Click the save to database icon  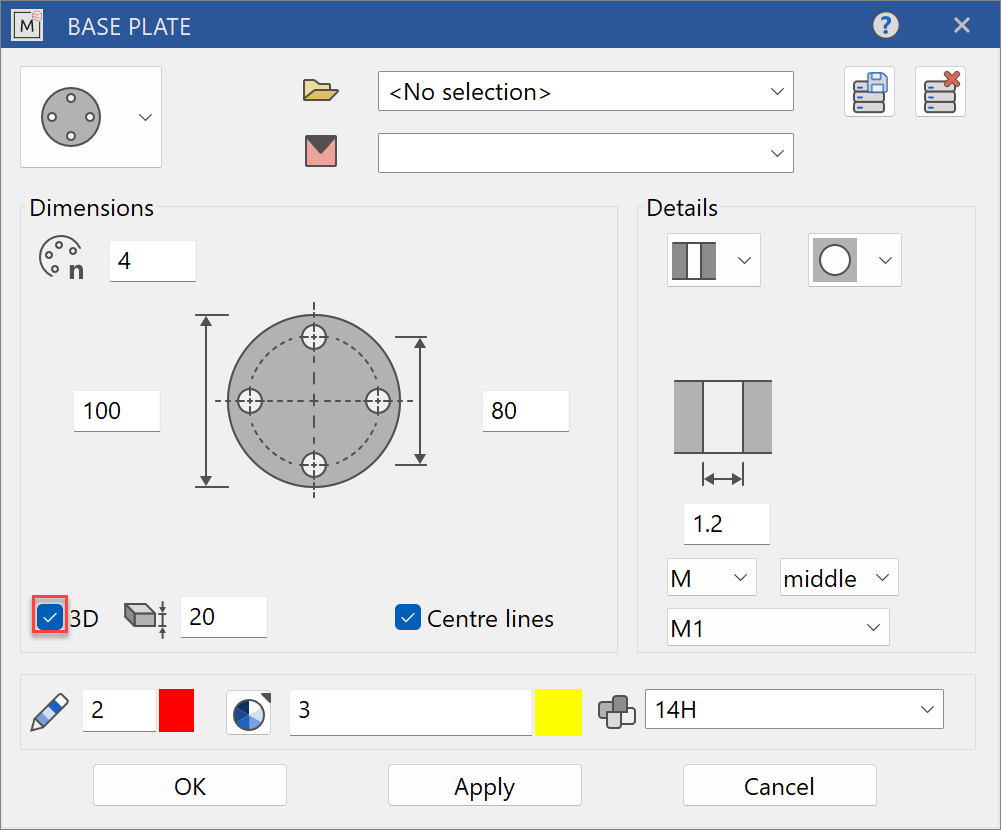pos(869,91)
